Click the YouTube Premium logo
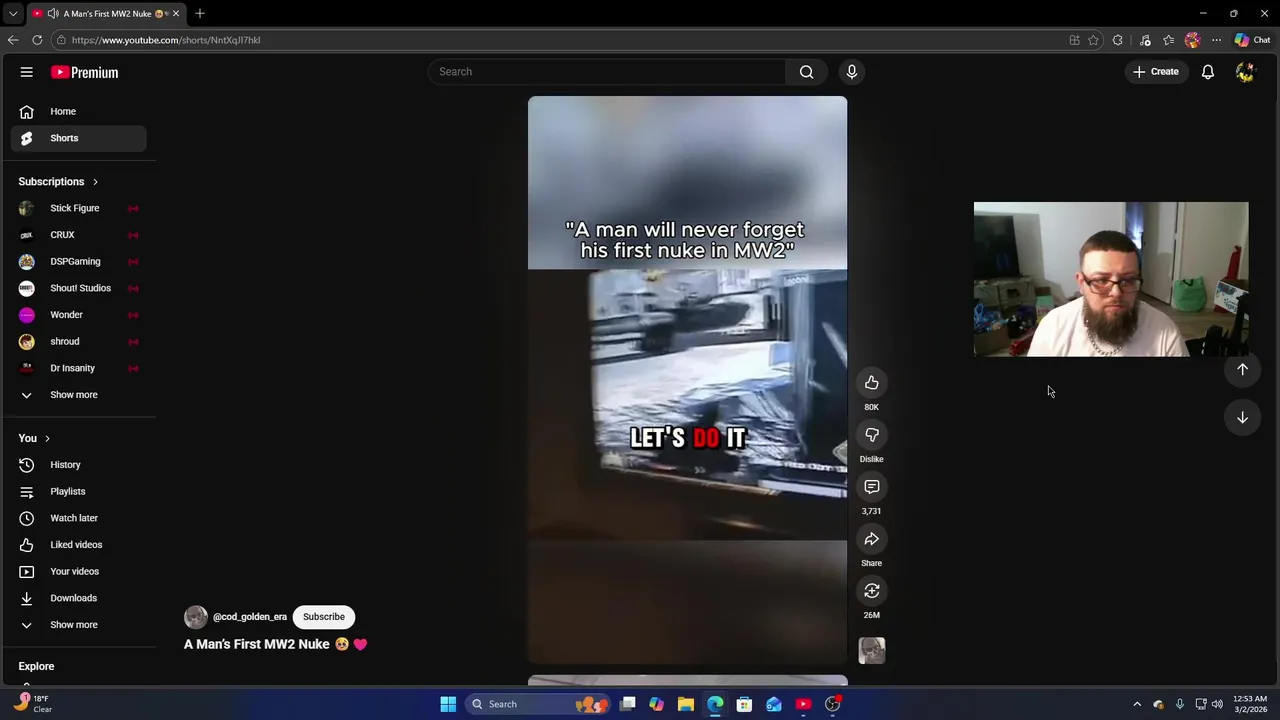The image size is (1280, 720). tap(84, 72)
